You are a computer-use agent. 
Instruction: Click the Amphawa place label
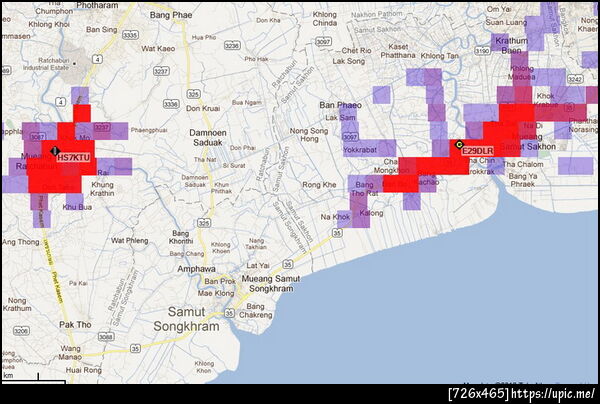point(196,269)
